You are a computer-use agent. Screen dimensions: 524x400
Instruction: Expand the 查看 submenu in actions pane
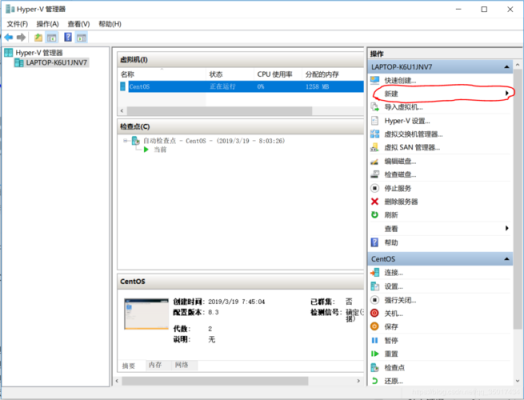[x=441, y=229]
